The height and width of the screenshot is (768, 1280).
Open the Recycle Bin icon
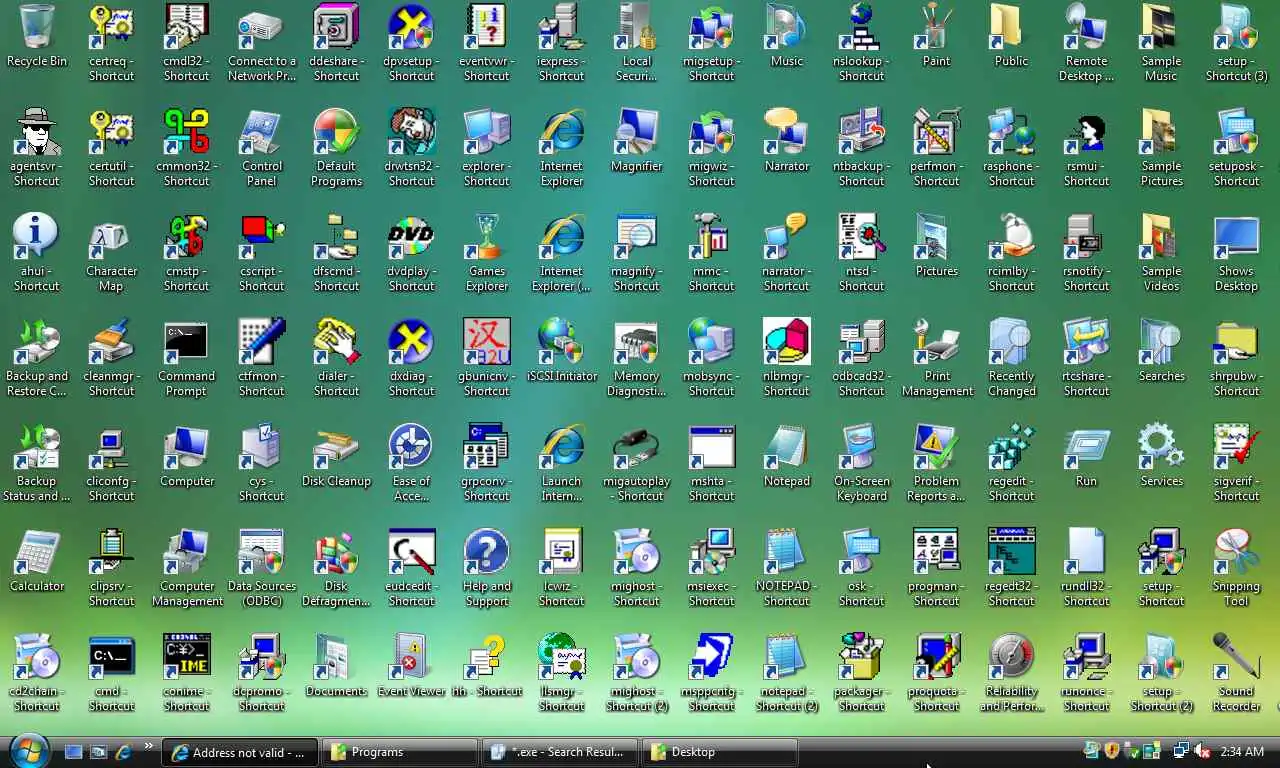(x=37, y=27)
